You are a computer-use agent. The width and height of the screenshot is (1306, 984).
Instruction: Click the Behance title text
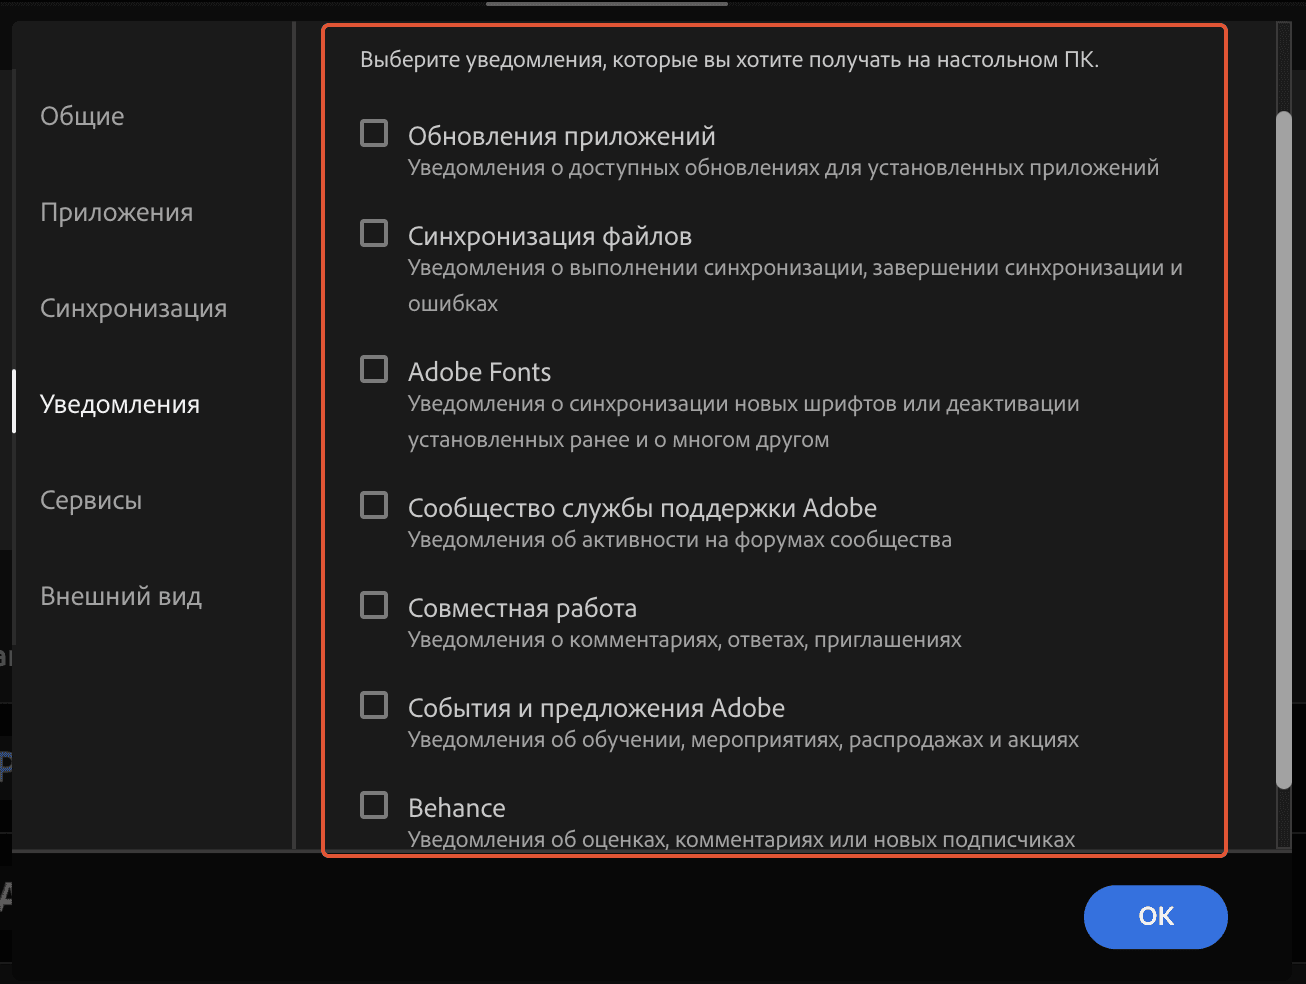(456, 808)
